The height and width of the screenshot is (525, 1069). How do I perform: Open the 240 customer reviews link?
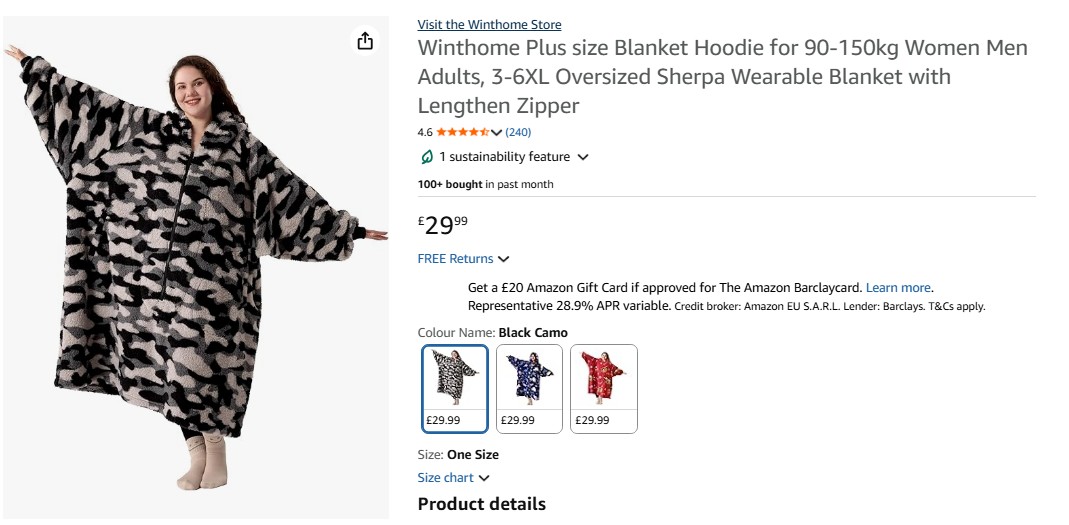click(518, 132)
